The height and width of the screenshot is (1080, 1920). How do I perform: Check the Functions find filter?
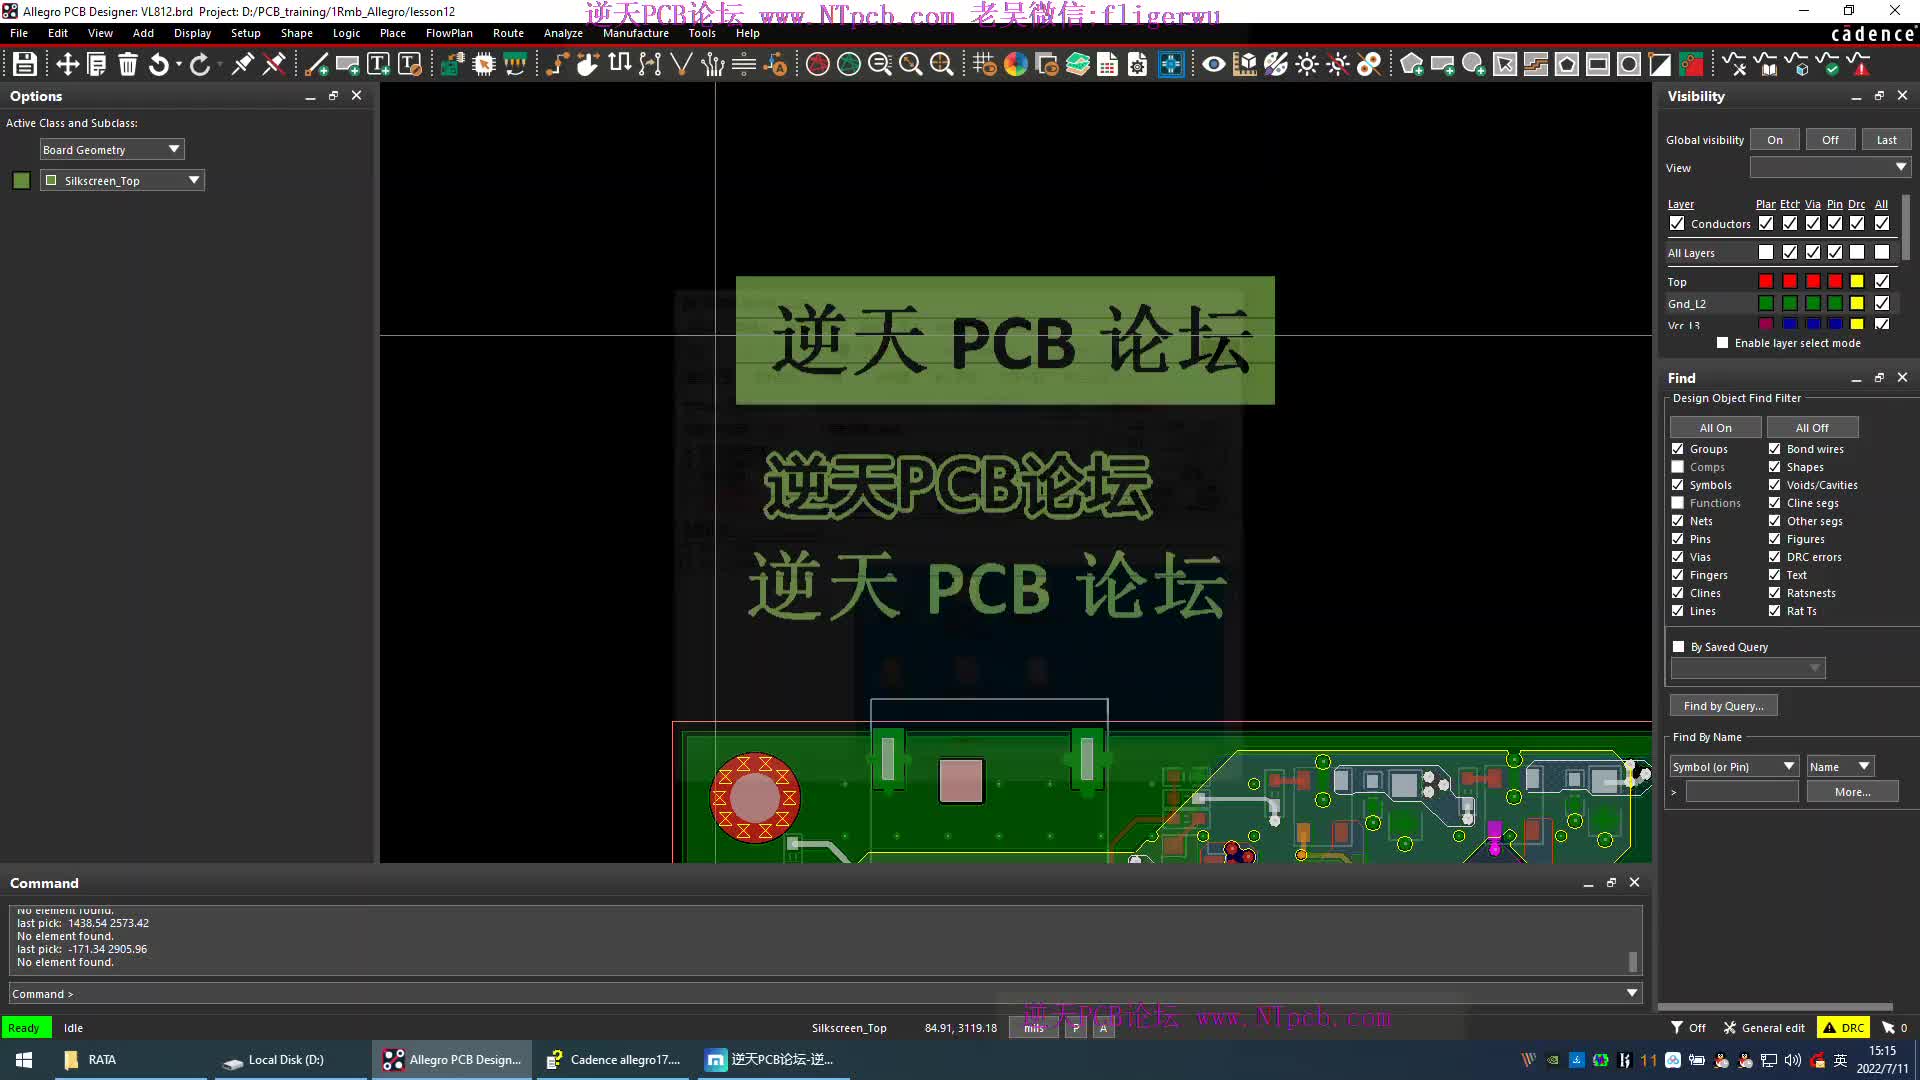click(x=1678, y=503)
